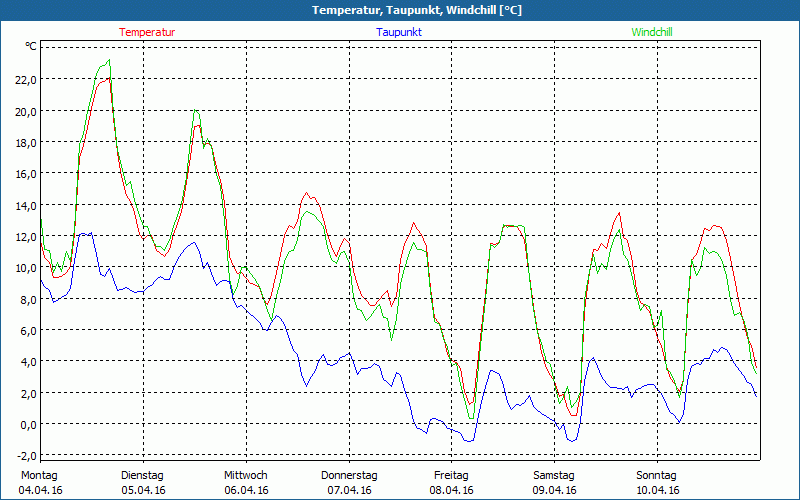Click the 14,0 axis value

[x=26, y=206]
